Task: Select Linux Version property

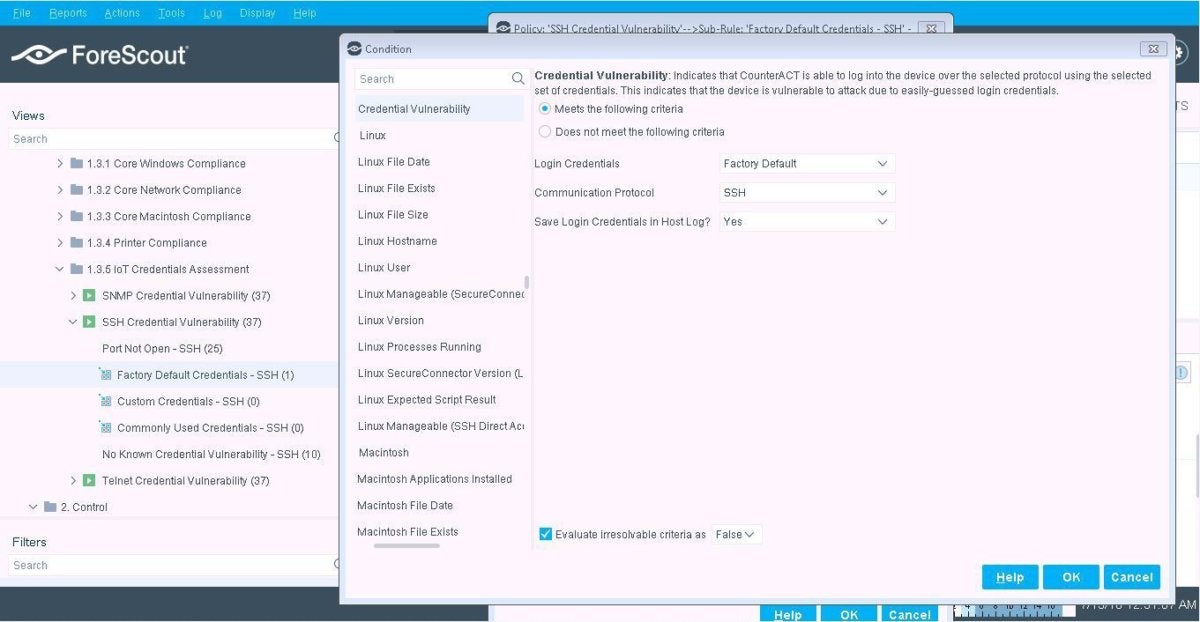Action: (391, 320)
